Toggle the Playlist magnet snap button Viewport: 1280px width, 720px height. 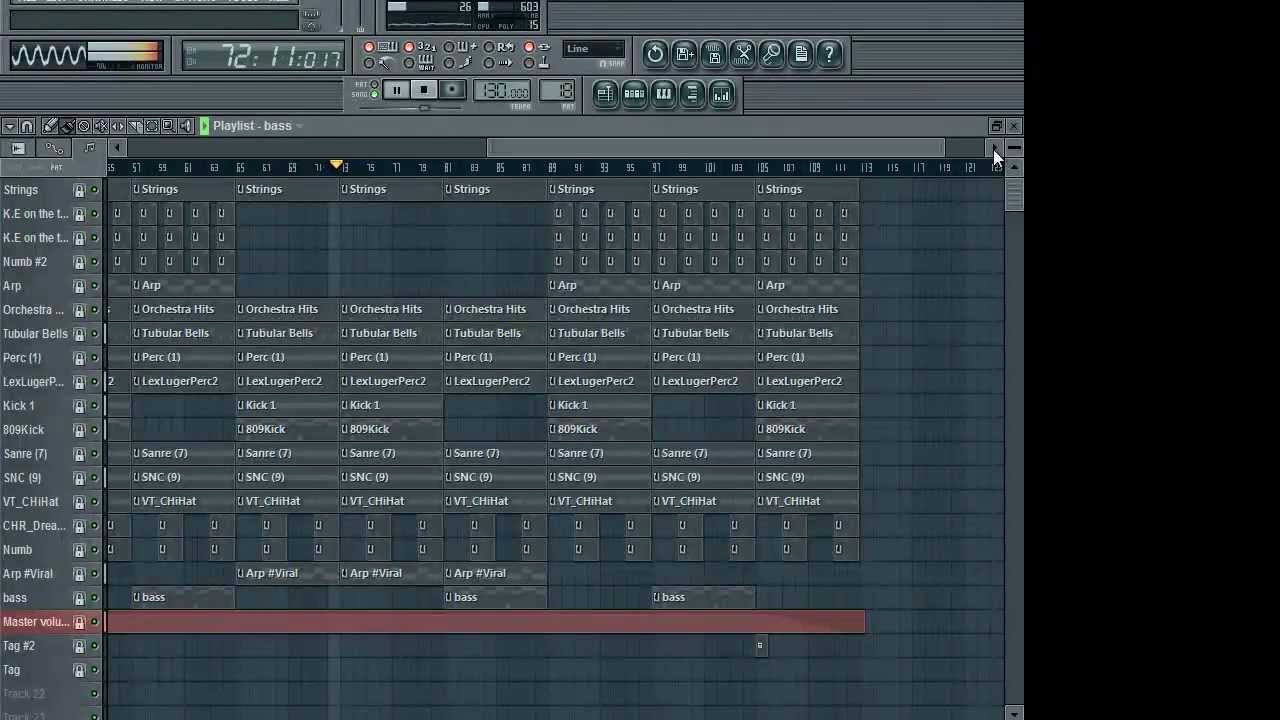point(27,126)
